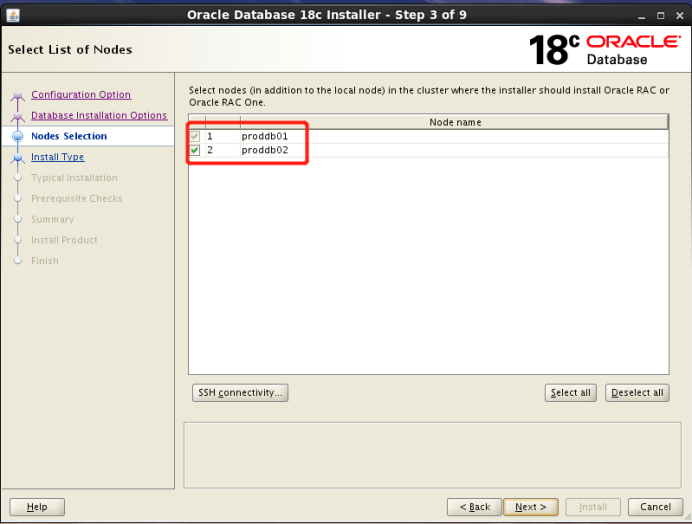This screenshot has width=692, height=524.
Task: Click the Deselect all button
Action: click(637, 392)
